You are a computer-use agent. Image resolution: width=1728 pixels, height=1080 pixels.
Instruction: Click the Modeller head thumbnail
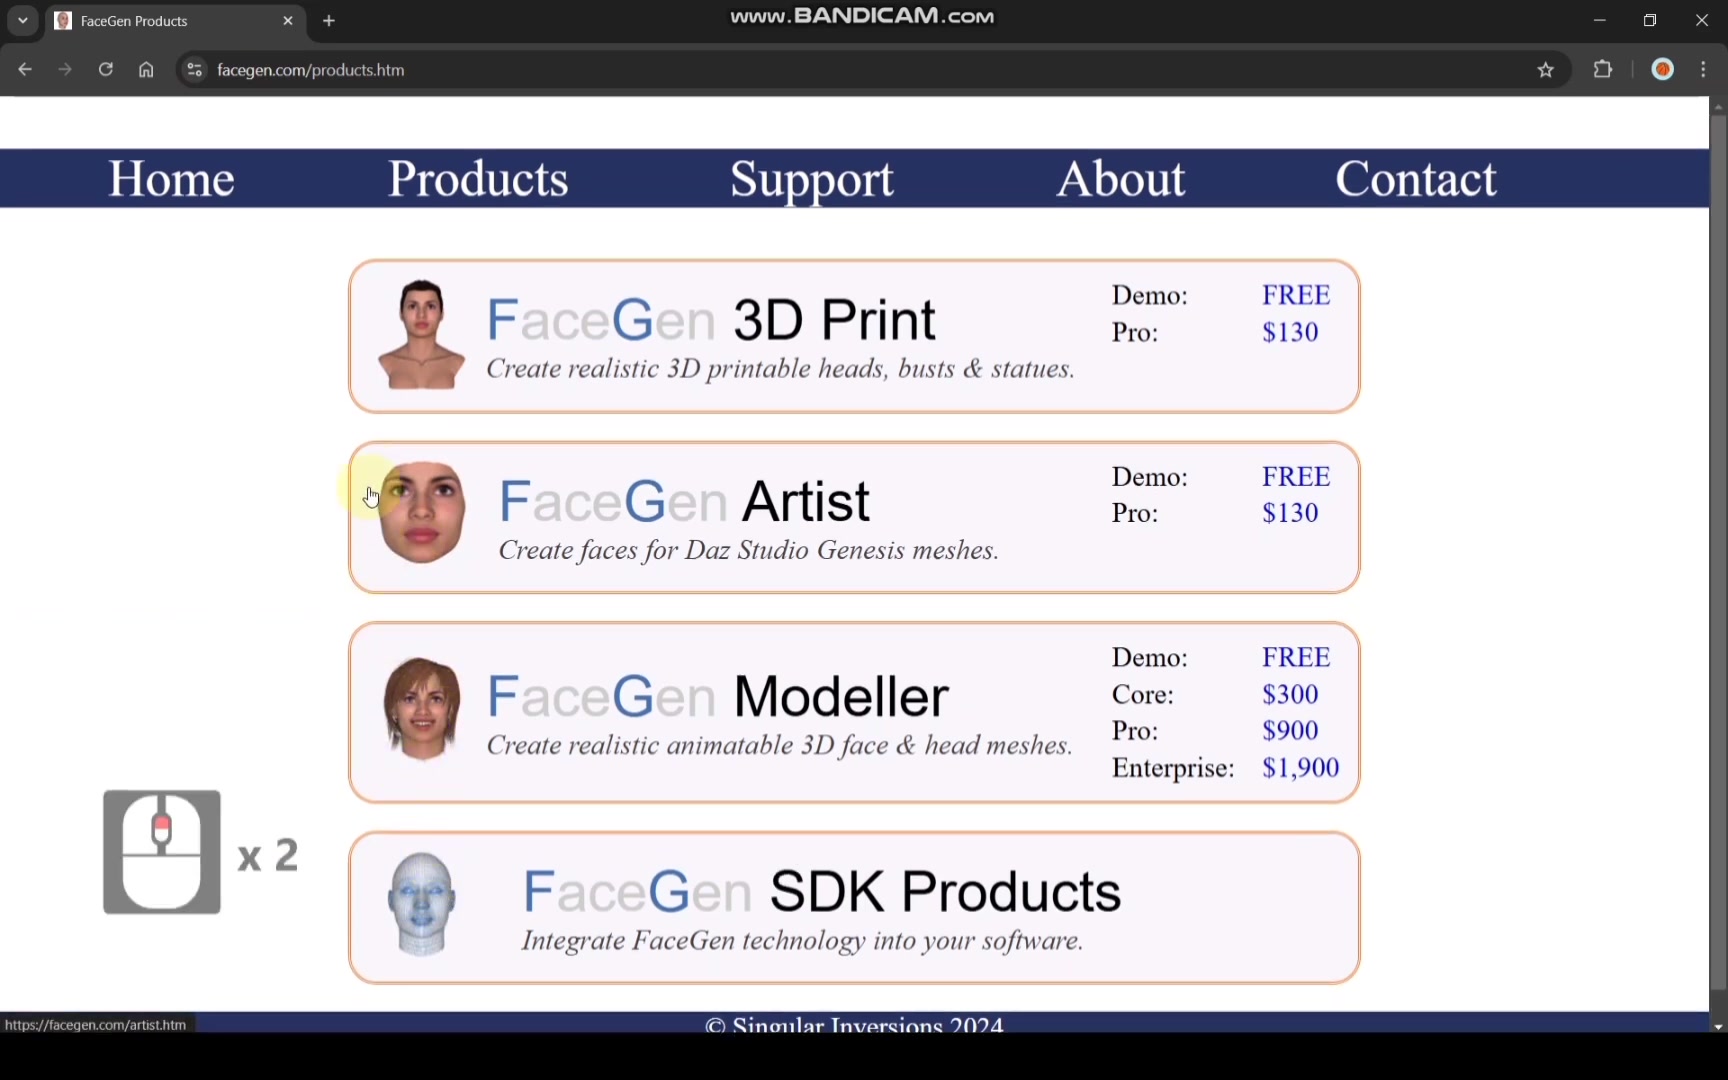[x=422, y=709]
